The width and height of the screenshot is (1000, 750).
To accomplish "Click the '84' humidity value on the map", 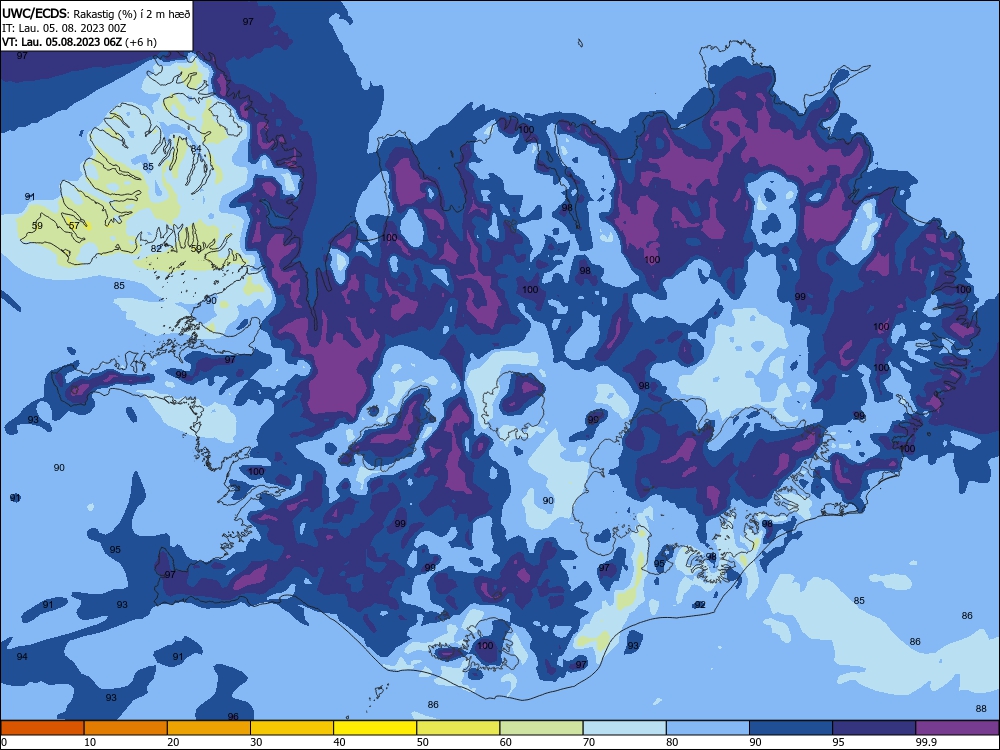I will pyautogui.click(x=196, y=149).
